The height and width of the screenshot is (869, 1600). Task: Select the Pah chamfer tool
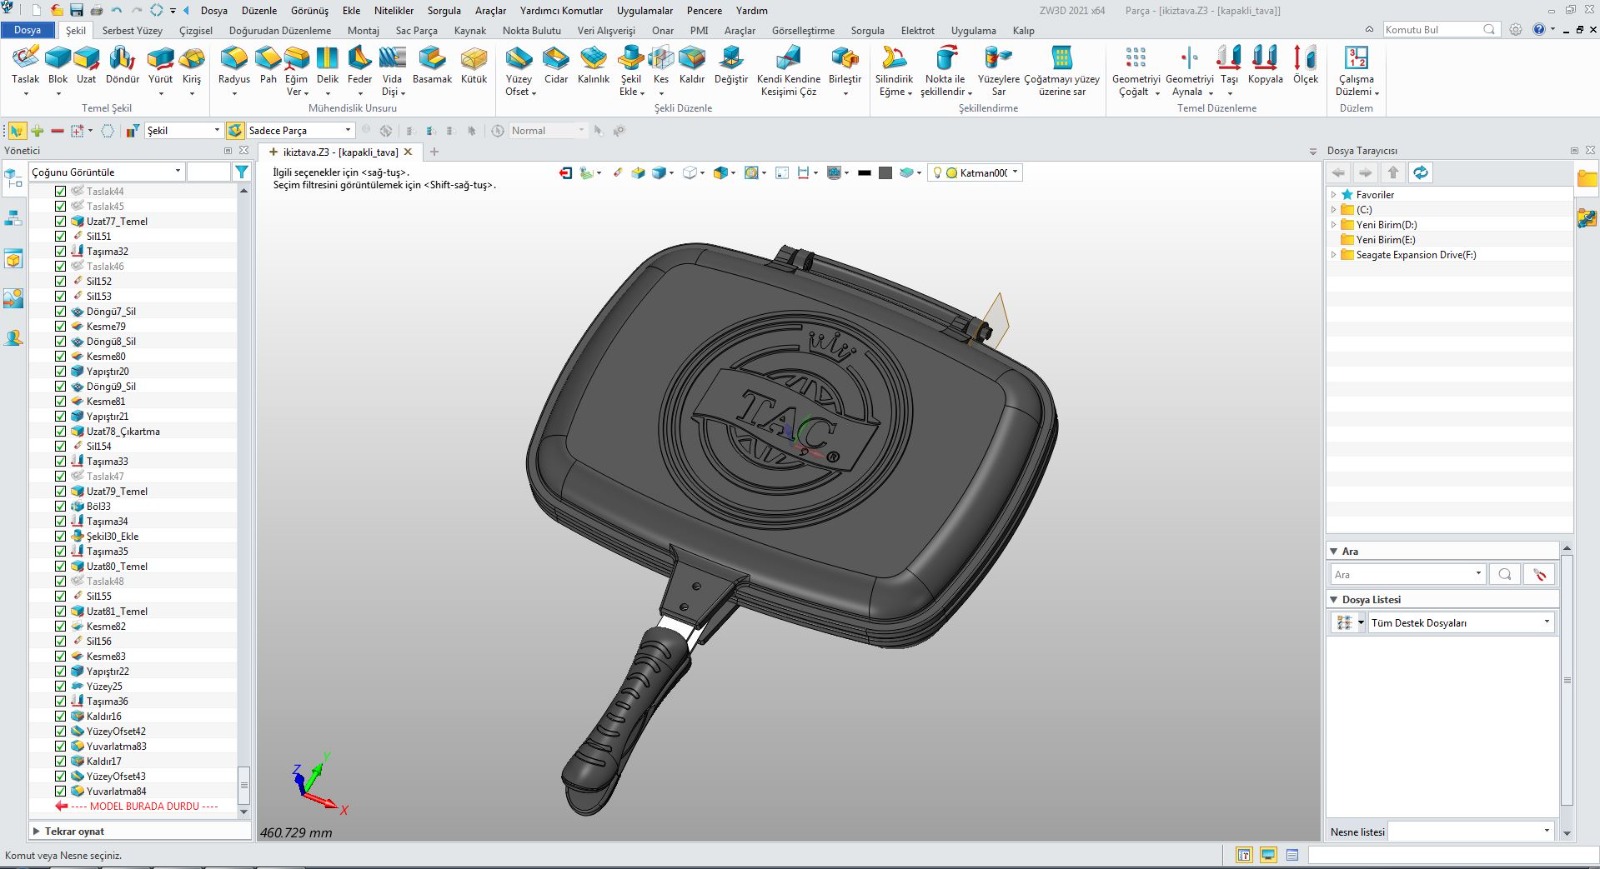tap(268, 65)
